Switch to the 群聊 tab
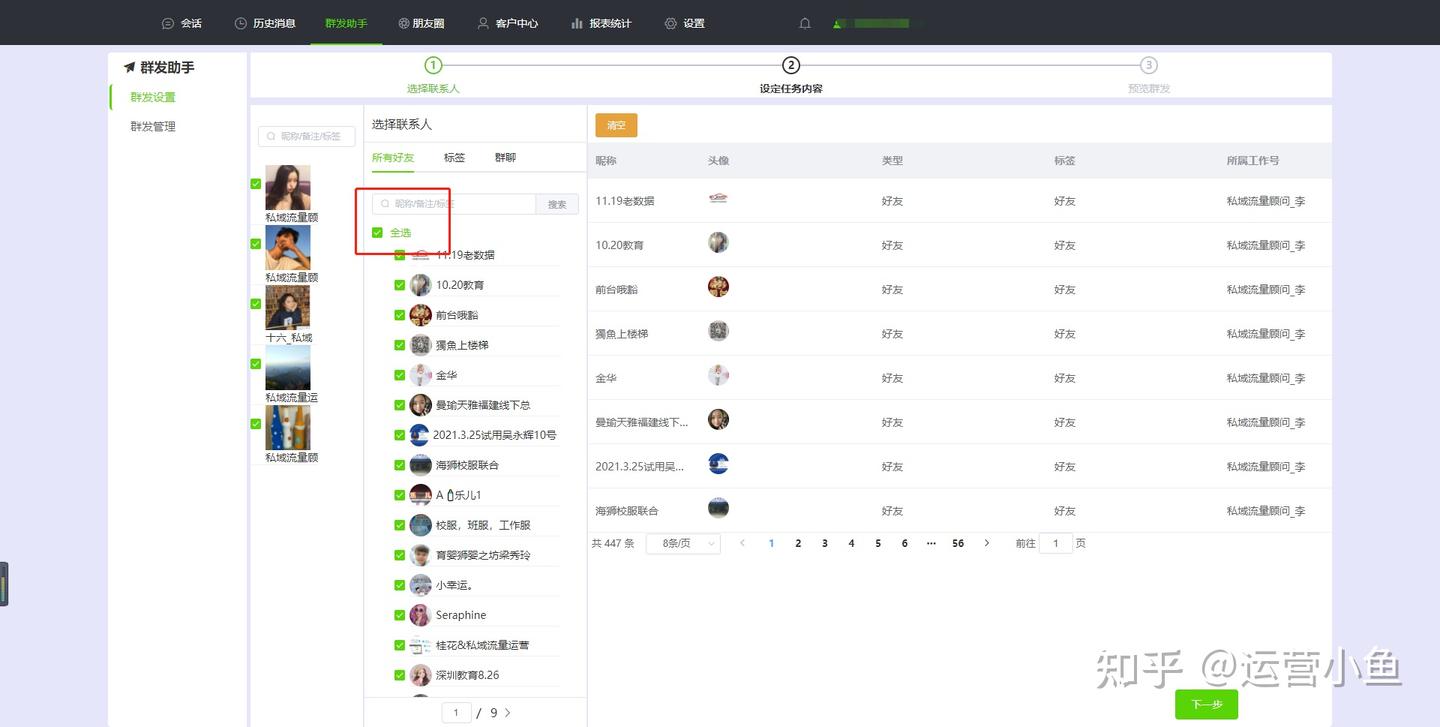This screenshot has height=727, width=1440. tap(505, 157)
